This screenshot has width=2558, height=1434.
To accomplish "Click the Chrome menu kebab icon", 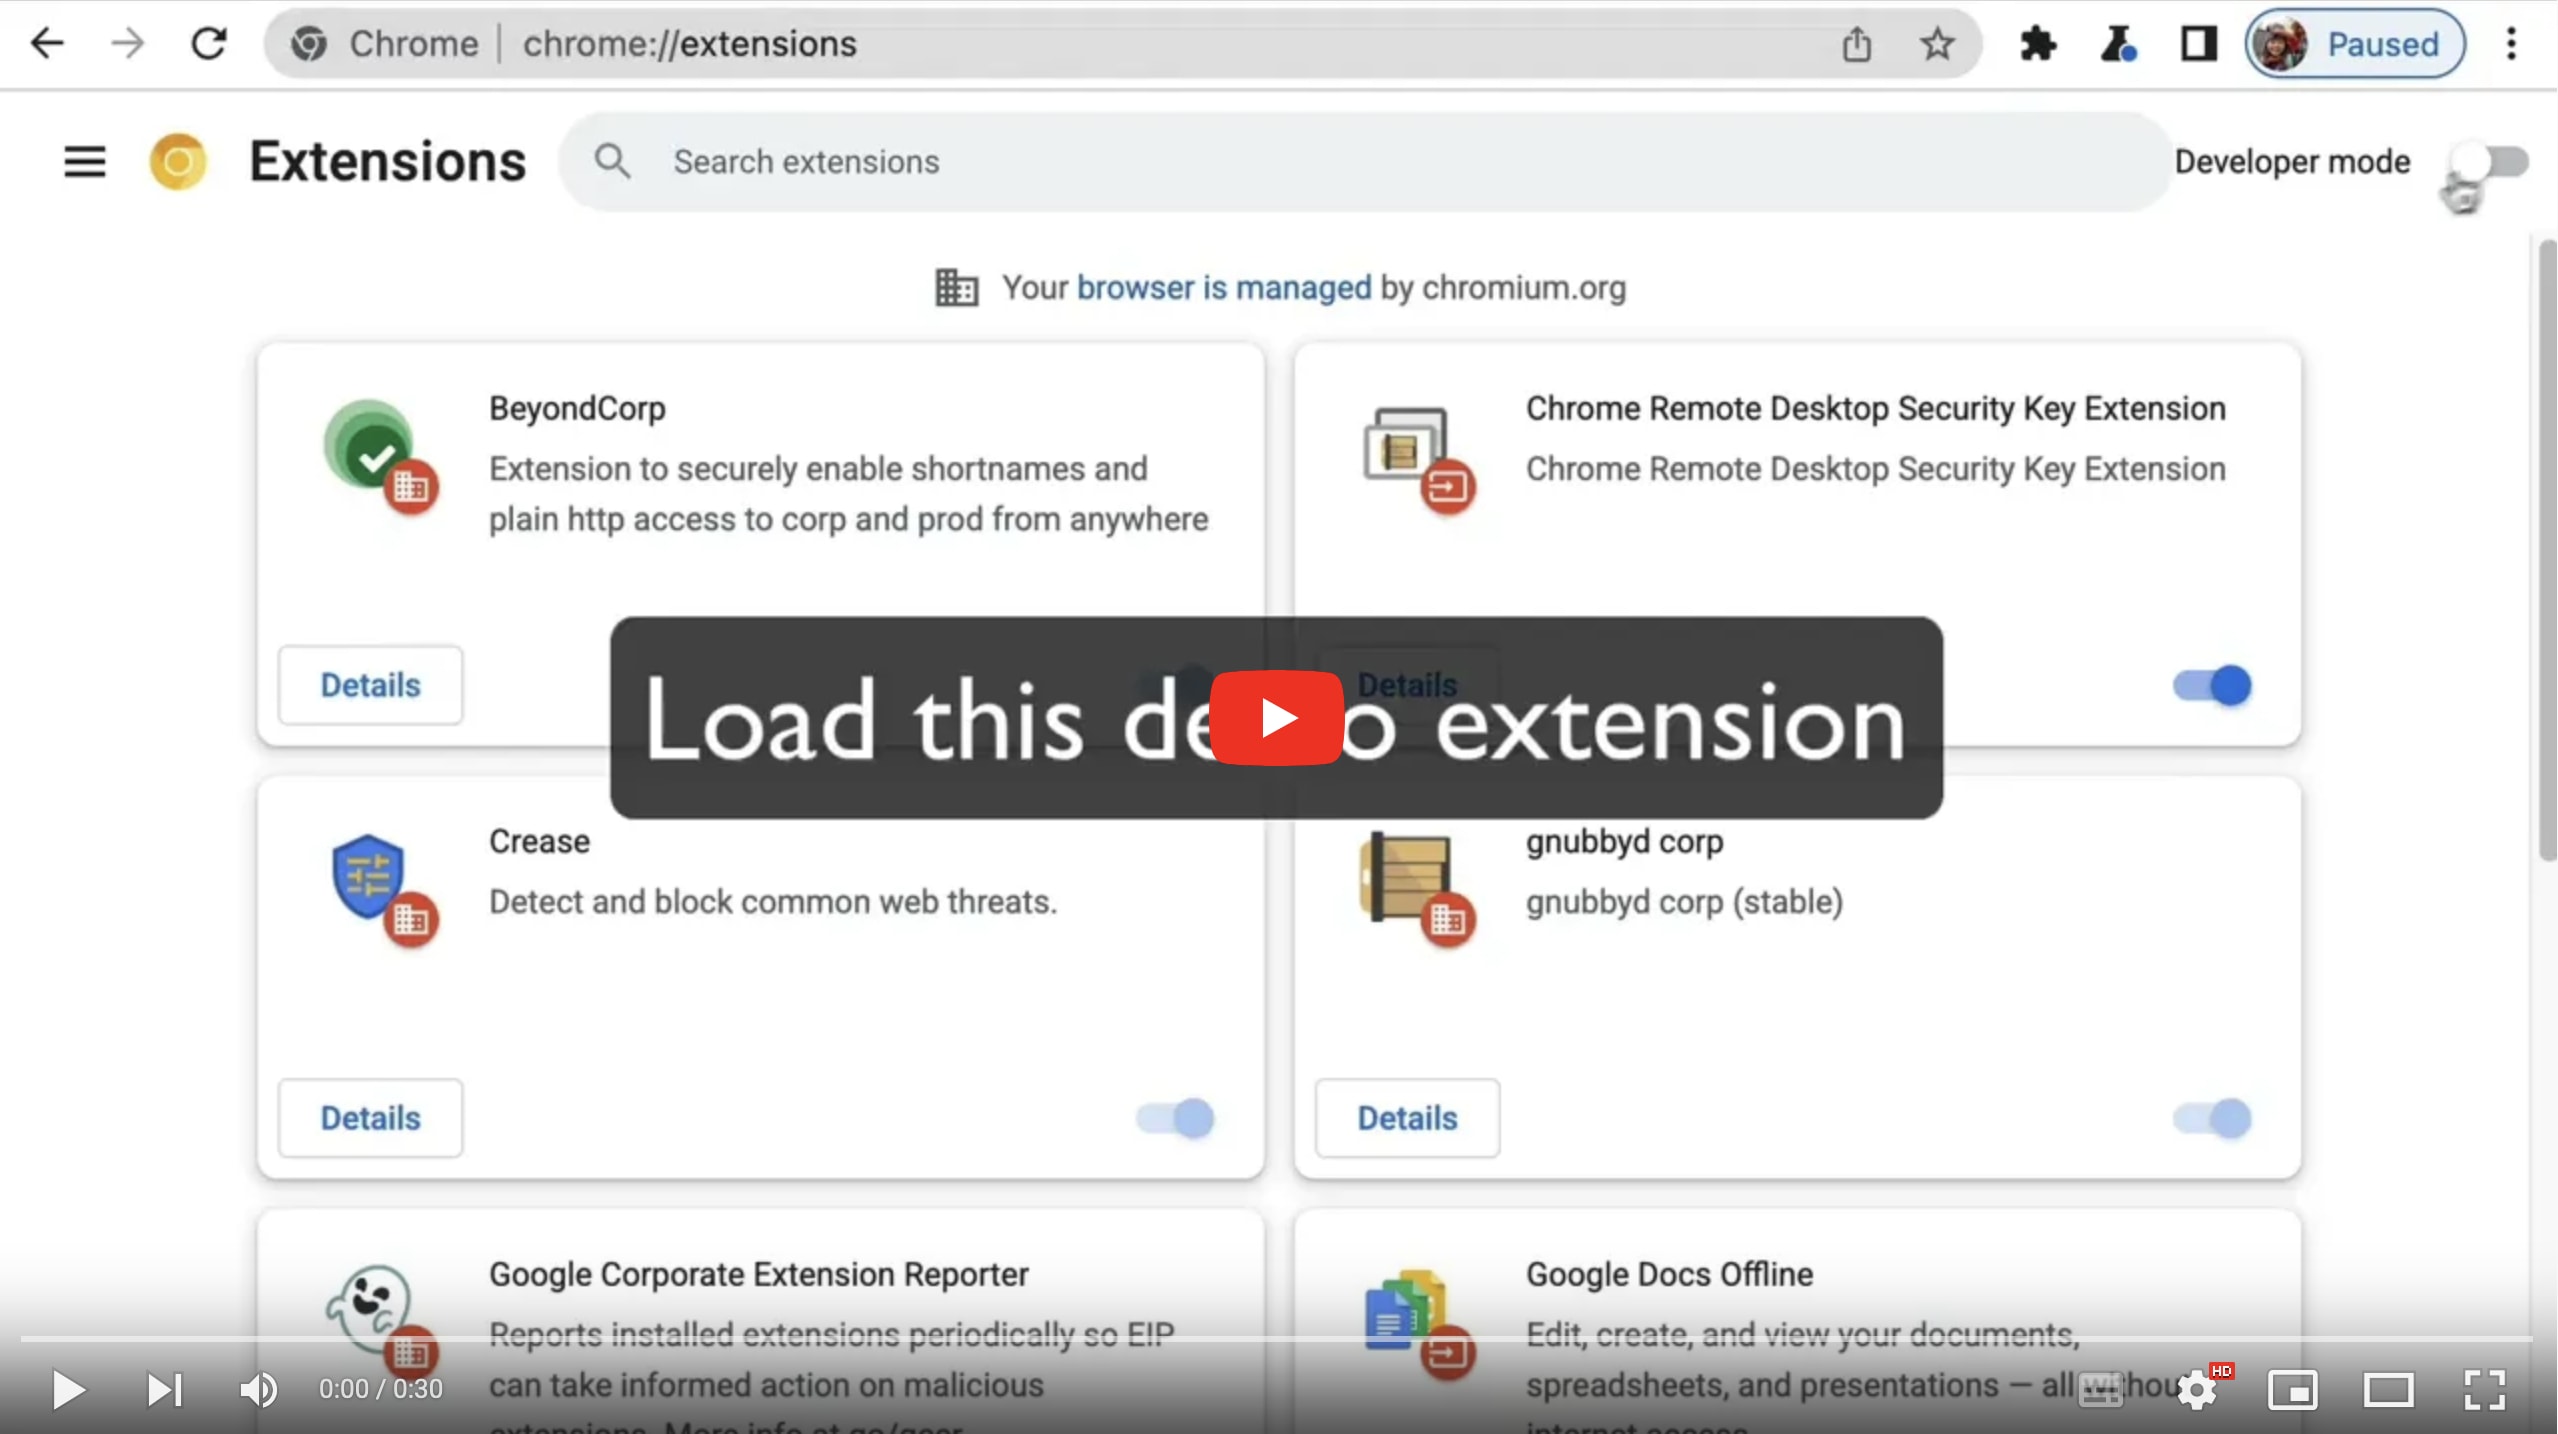I will [x=2512, y=44].
